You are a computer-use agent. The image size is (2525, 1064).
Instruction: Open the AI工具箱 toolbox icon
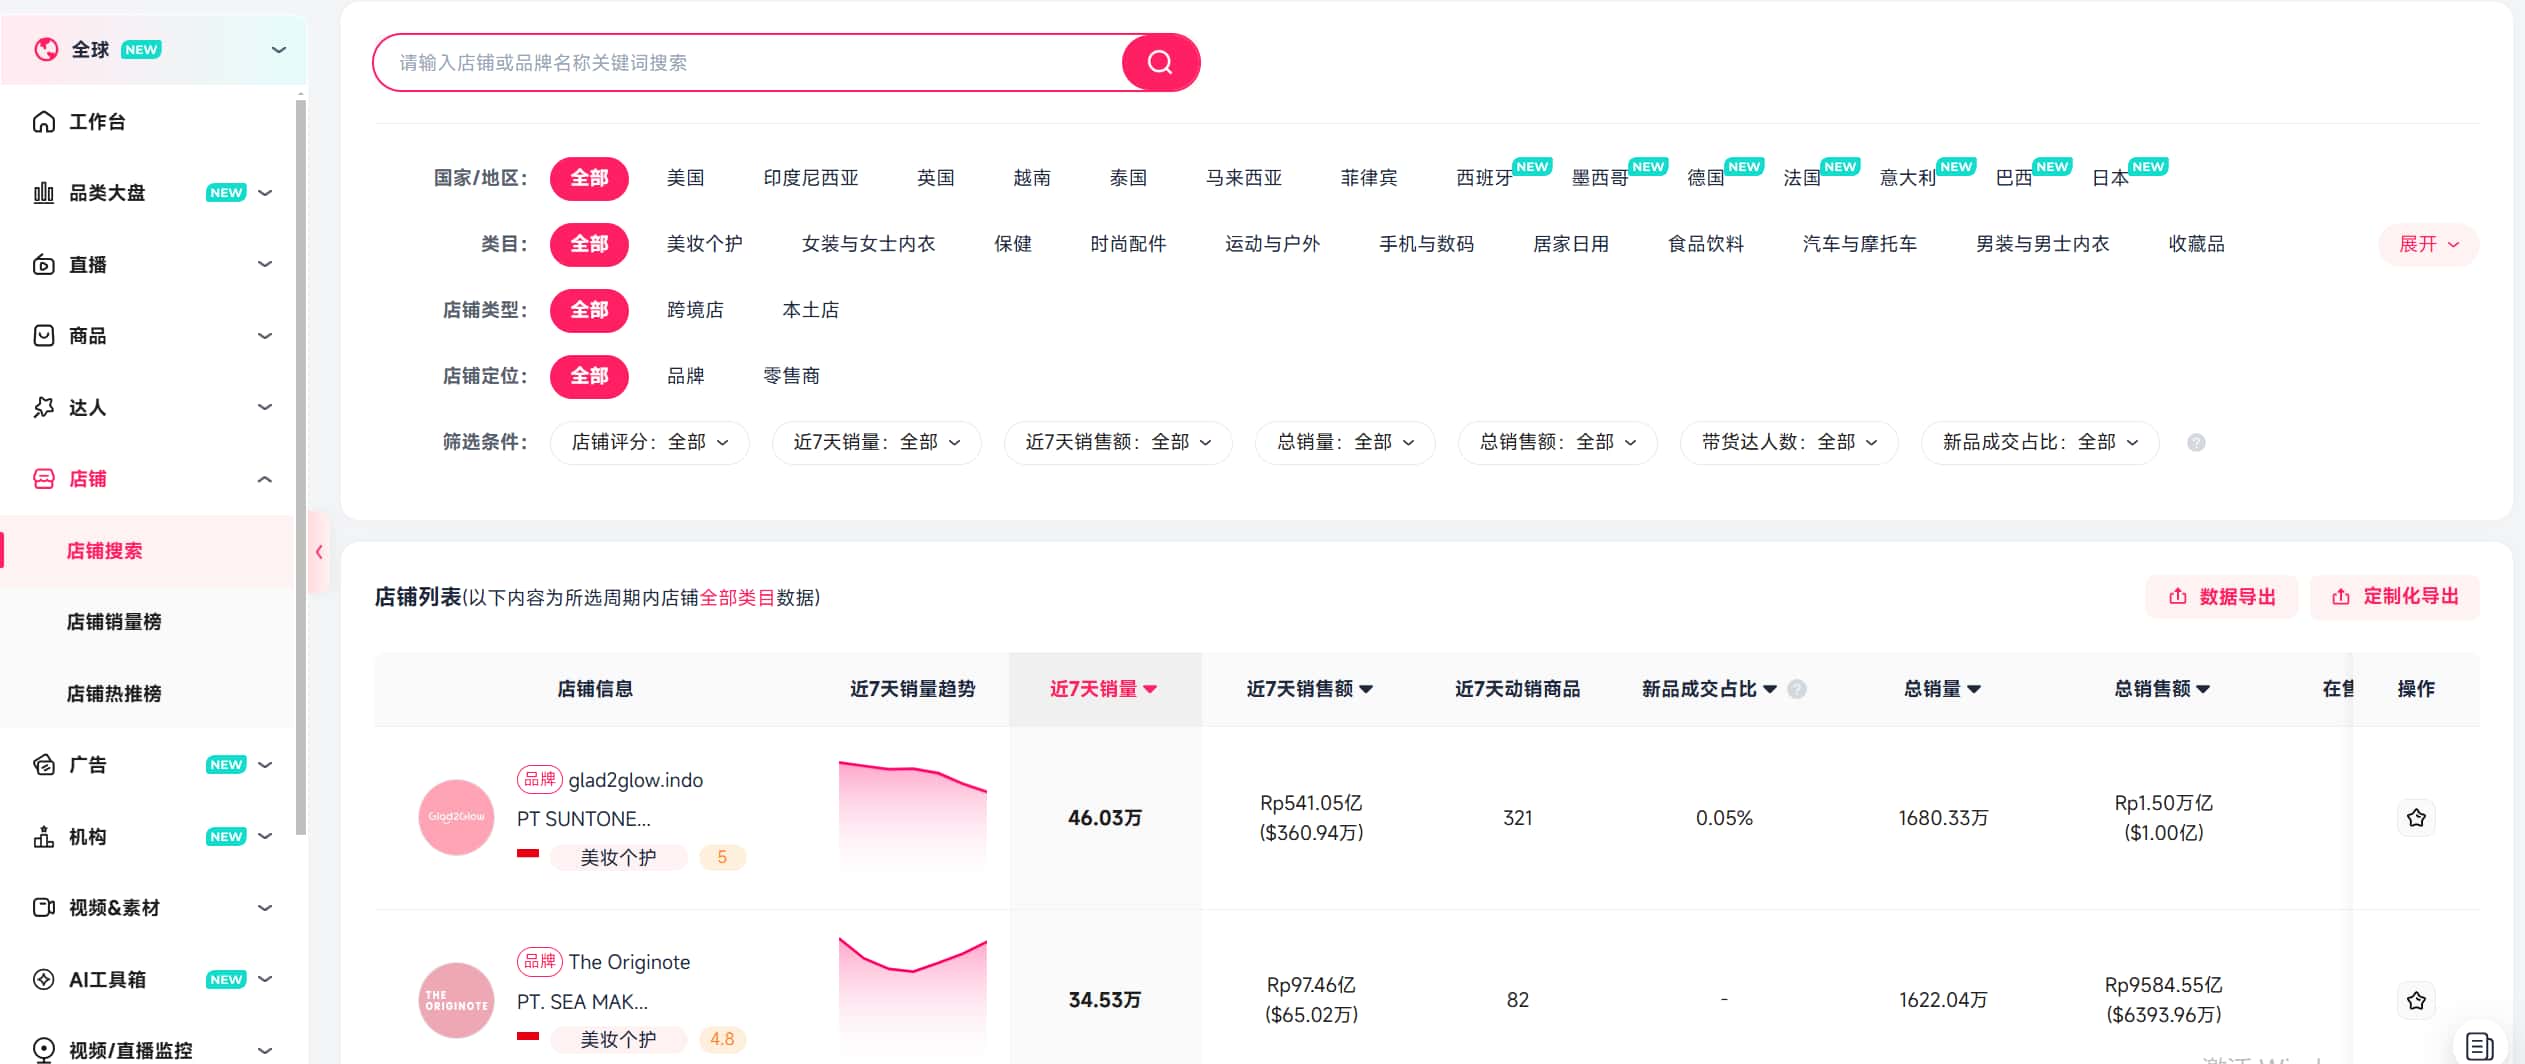[44, 978]
